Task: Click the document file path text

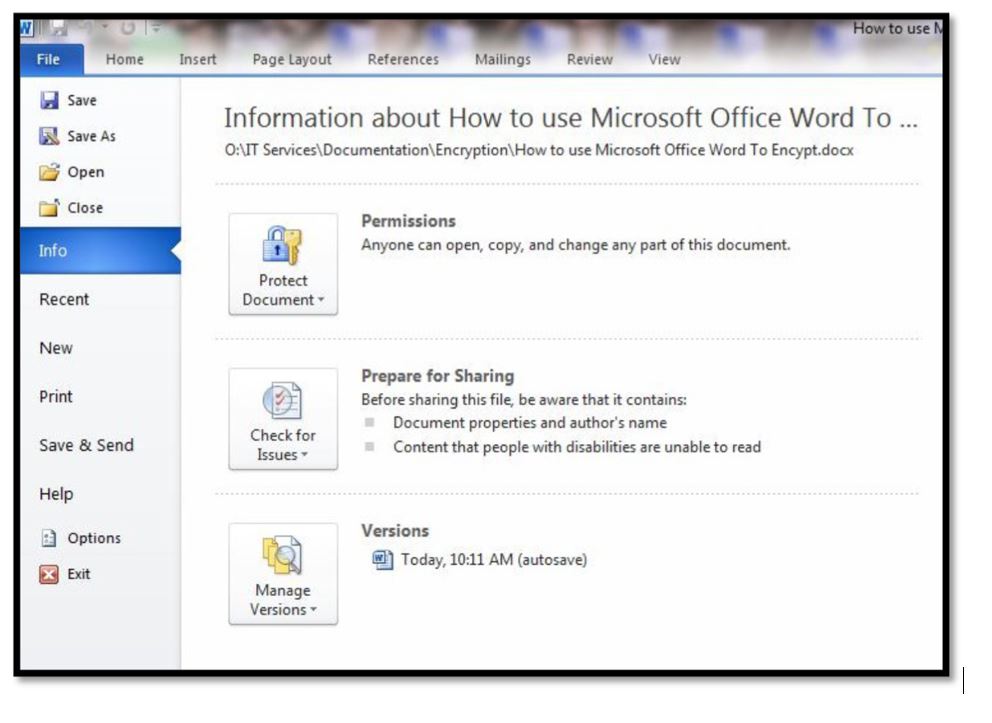Action: pos(539,151)
